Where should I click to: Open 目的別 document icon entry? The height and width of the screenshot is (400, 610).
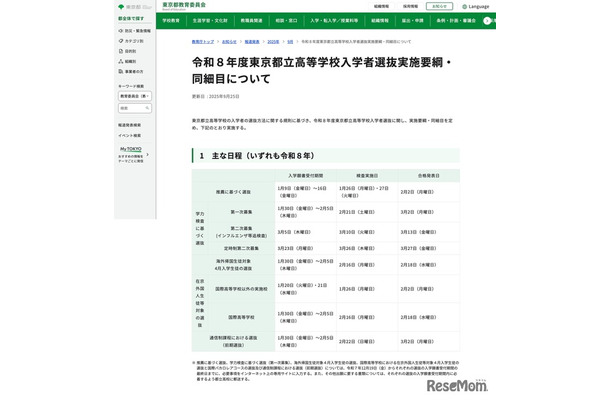click(x=127, y=51)
